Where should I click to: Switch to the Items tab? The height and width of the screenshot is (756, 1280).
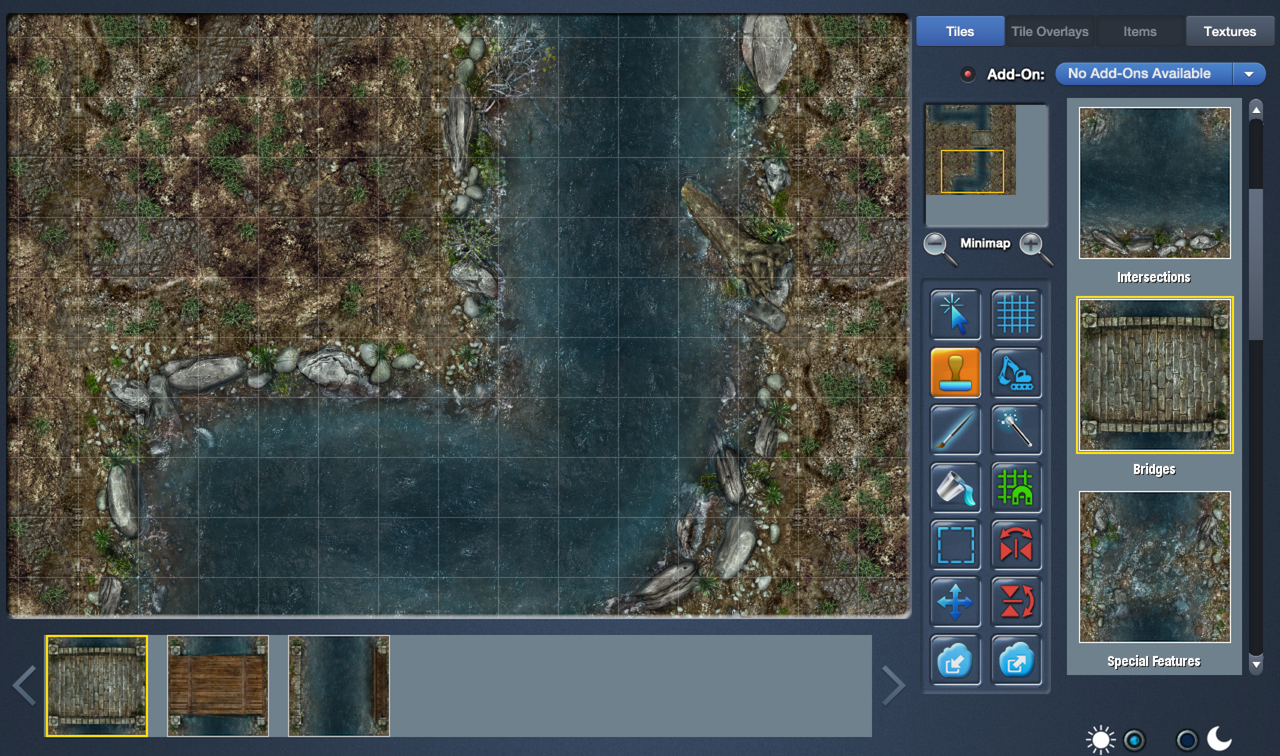click(x=1140, y=31)
